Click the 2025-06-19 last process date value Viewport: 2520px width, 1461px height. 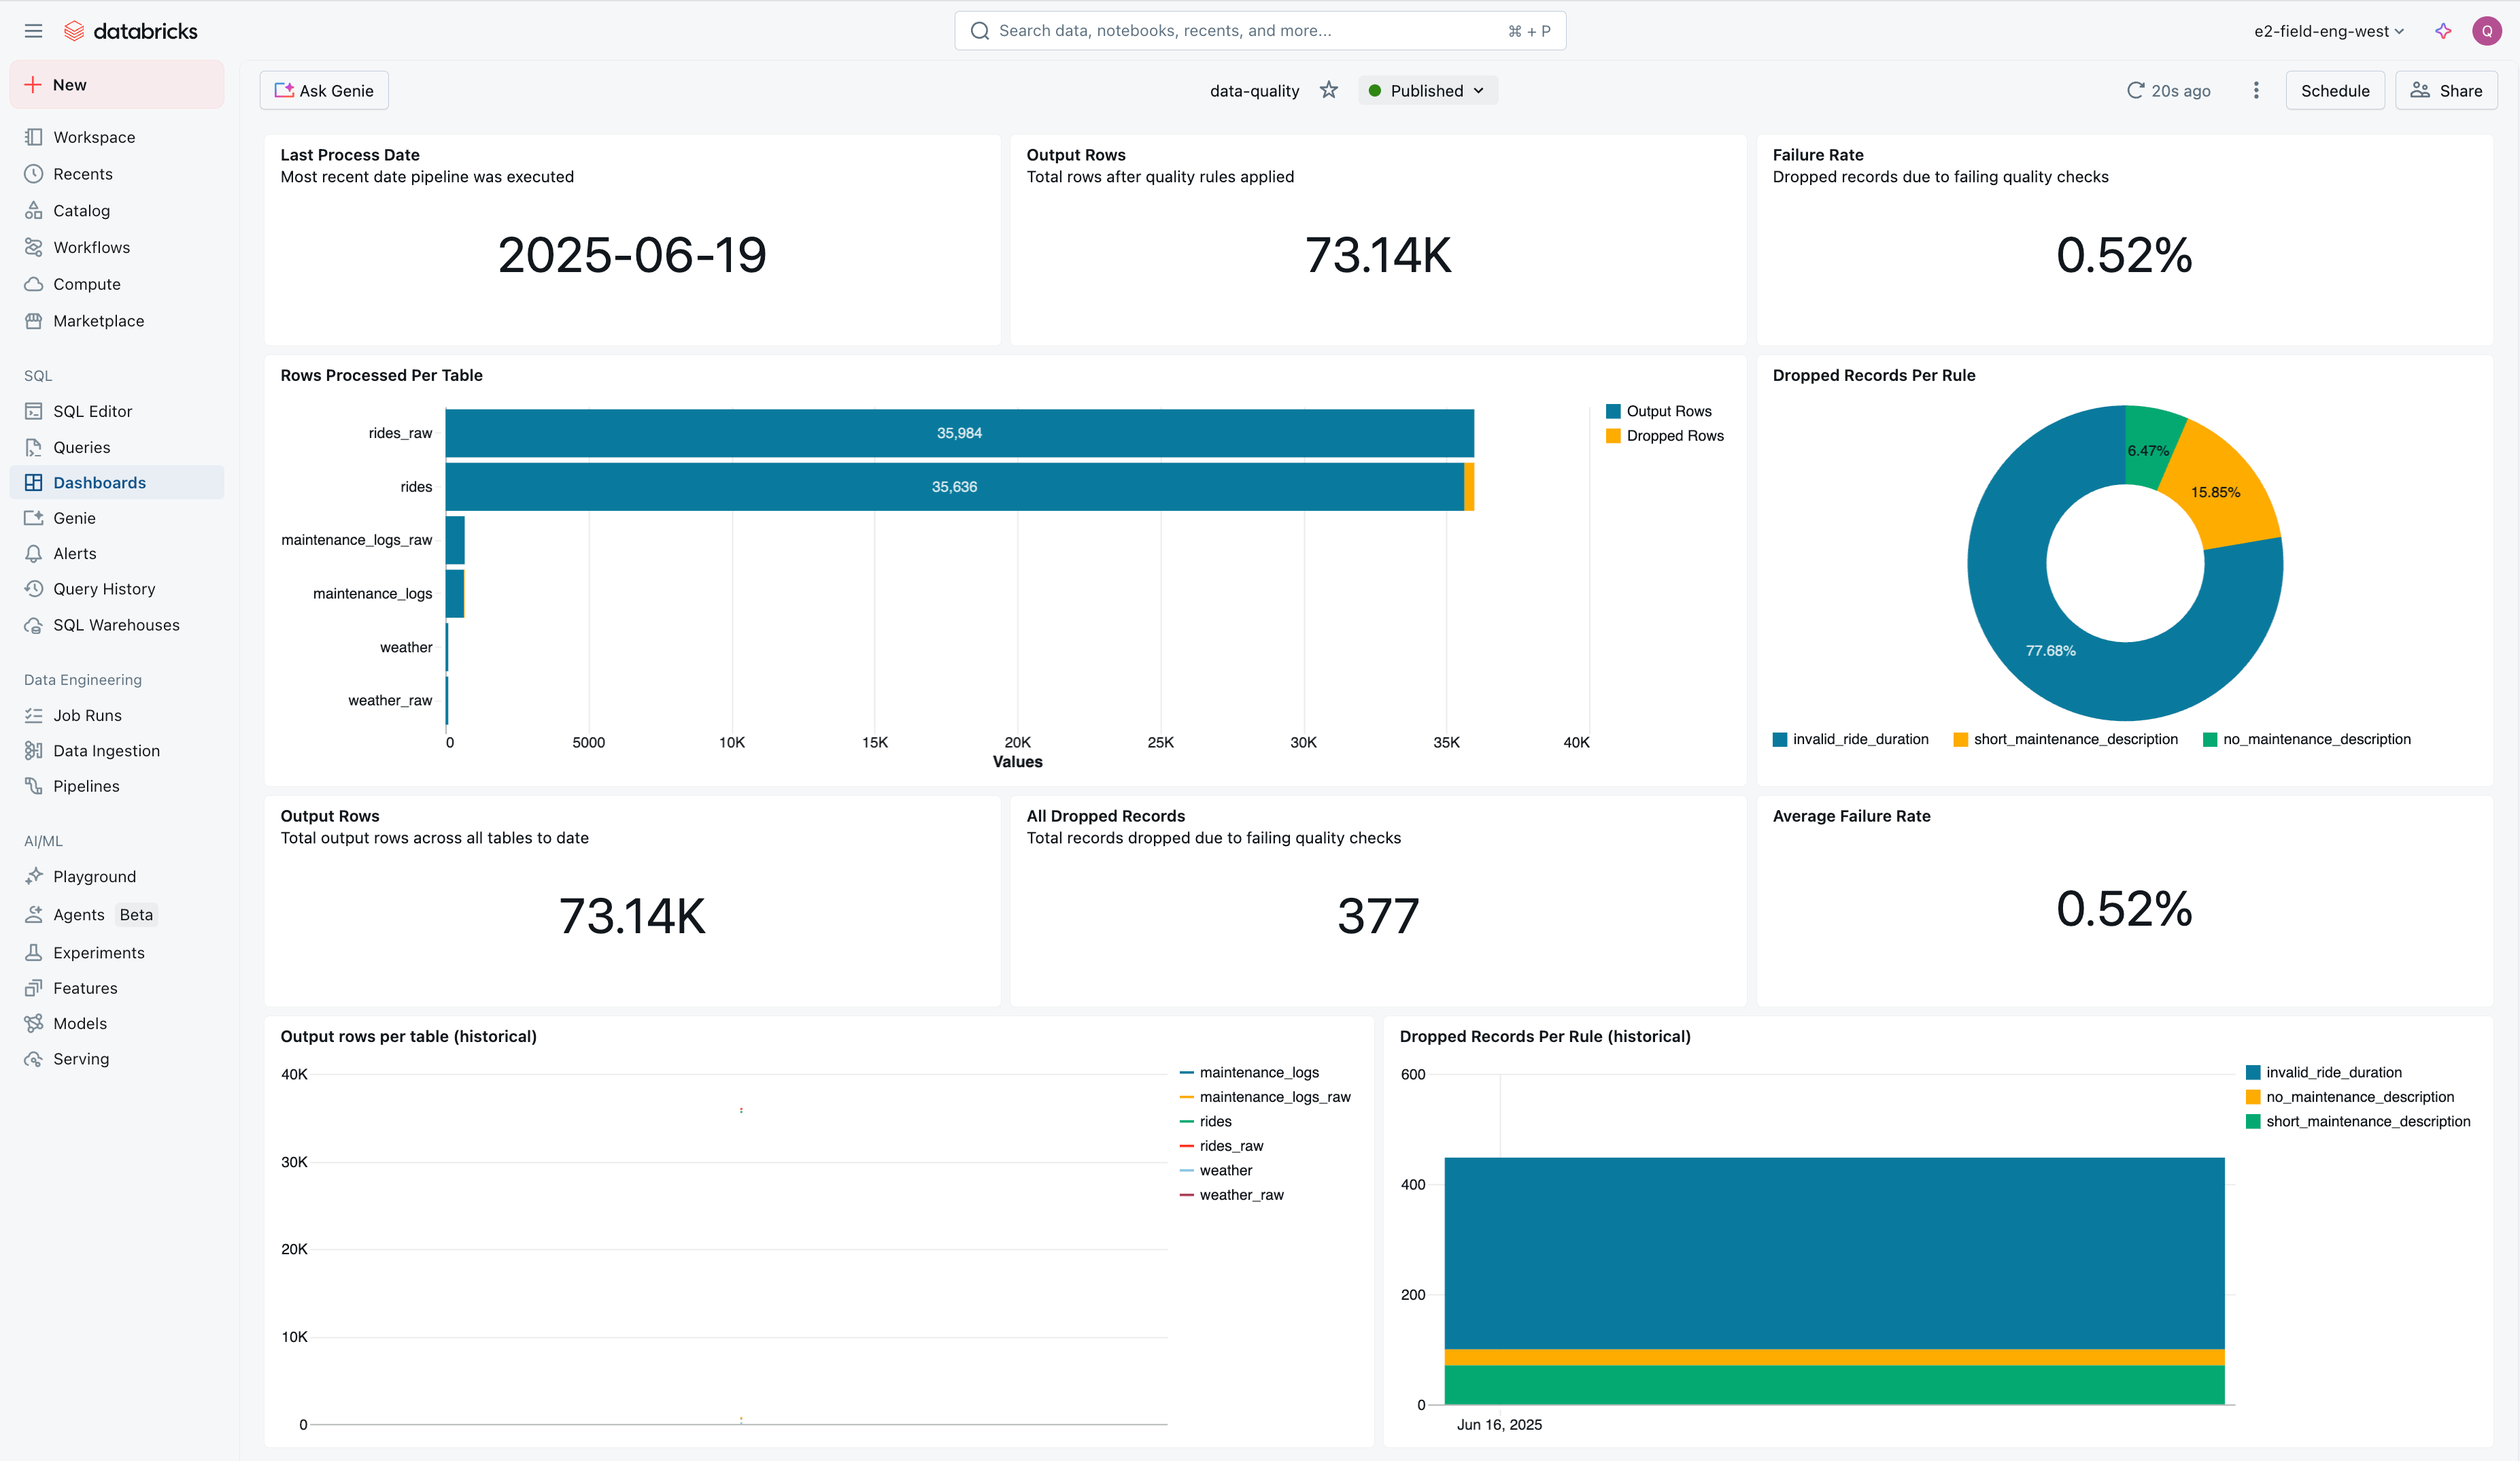[x=632, y=255]
